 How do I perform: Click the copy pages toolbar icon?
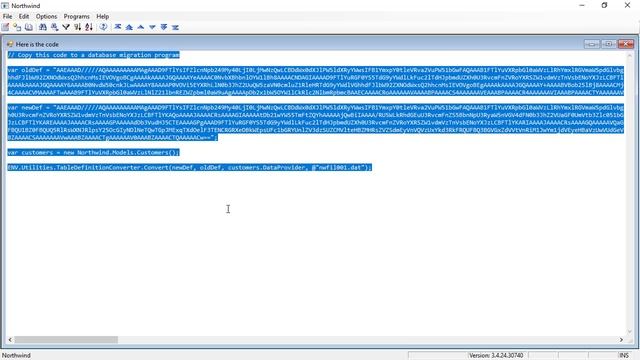[29, 27]
